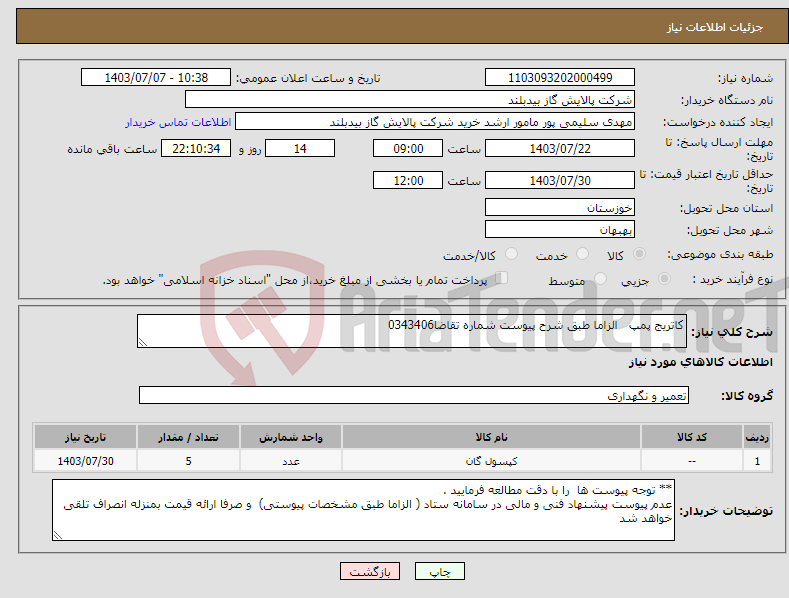Image resolution: width=789 pixels, height=598 pixels.
Task: Click the واحد شمارش column header
Action: click(x=291, y=437)
